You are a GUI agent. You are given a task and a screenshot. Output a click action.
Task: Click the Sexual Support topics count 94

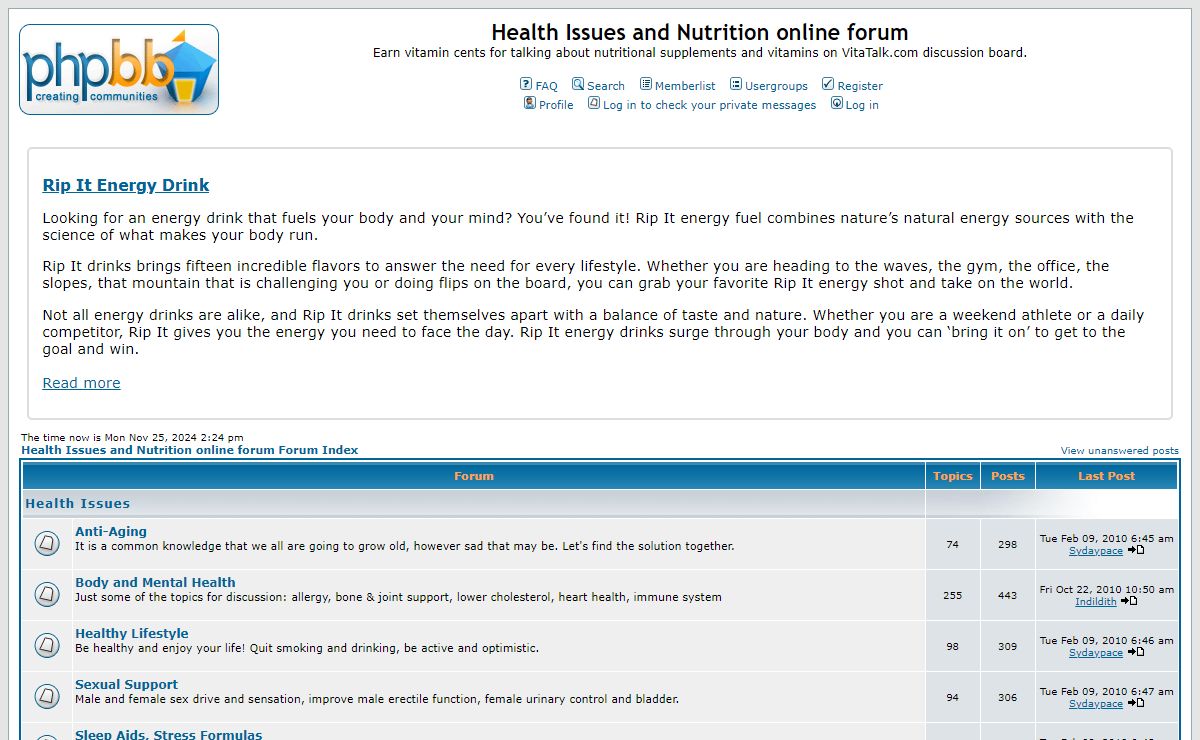(x=952, y=698)
